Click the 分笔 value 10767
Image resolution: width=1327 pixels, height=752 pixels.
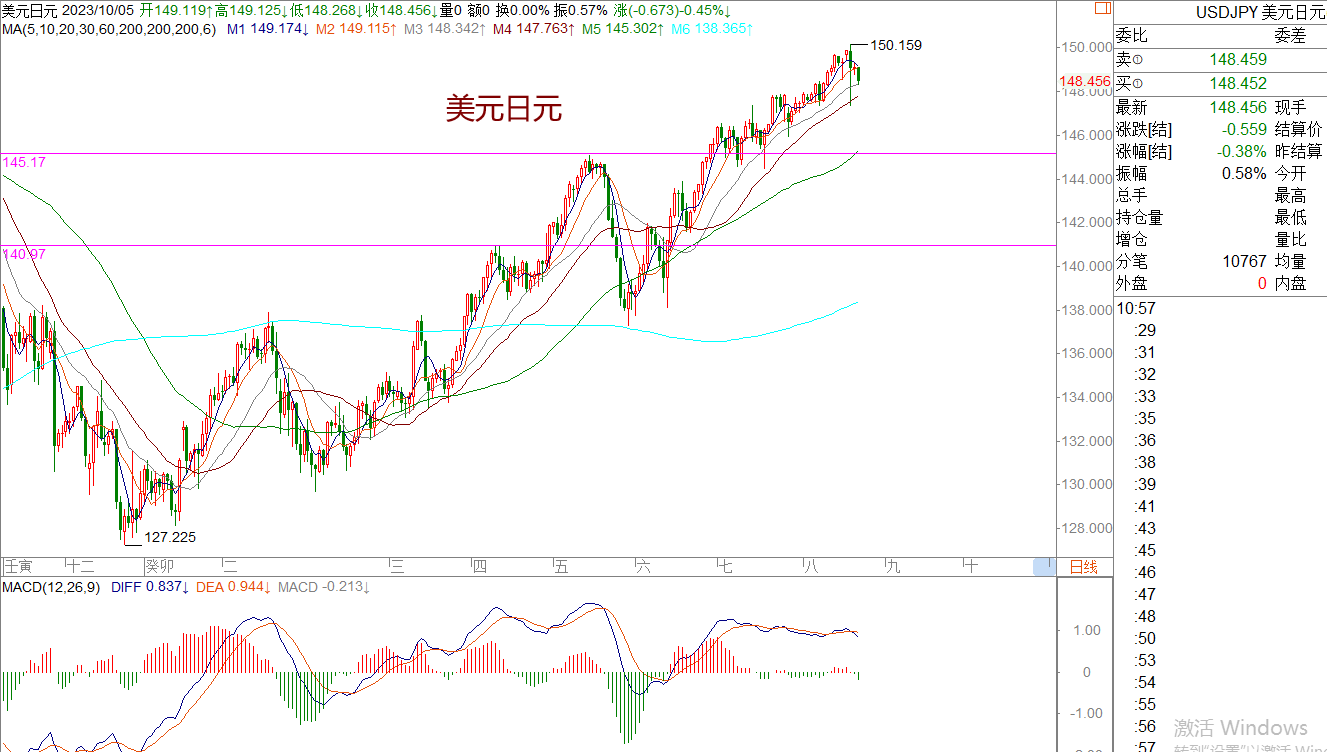pos(1246,262)
